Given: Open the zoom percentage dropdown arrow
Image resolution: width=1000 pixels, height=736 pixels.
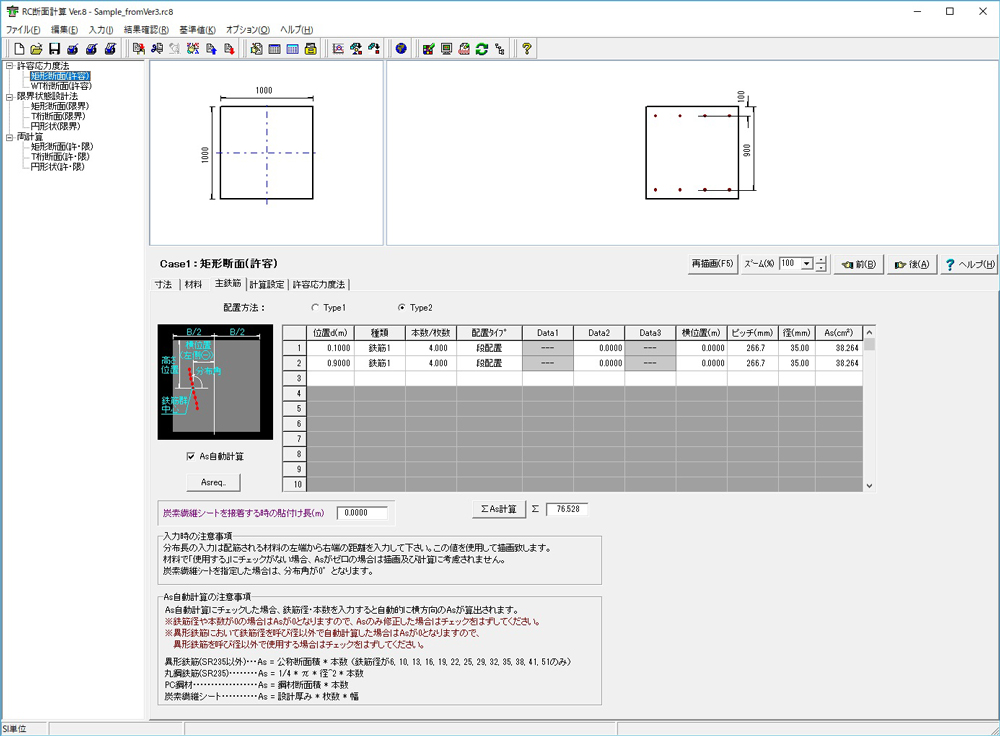Looking at the screenshot, I should 807,263.
